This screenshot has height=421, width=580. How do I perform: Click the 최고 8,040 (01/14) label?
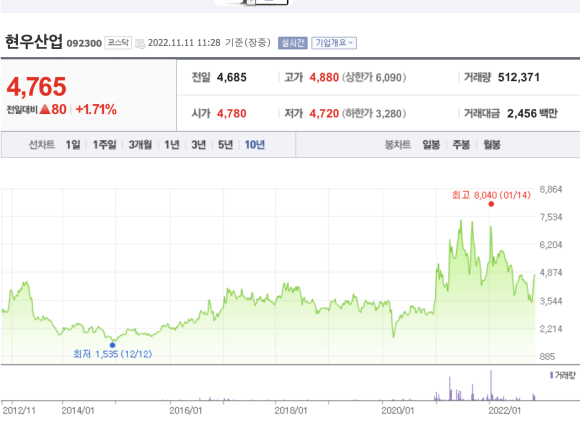click(x=491, y=195)
